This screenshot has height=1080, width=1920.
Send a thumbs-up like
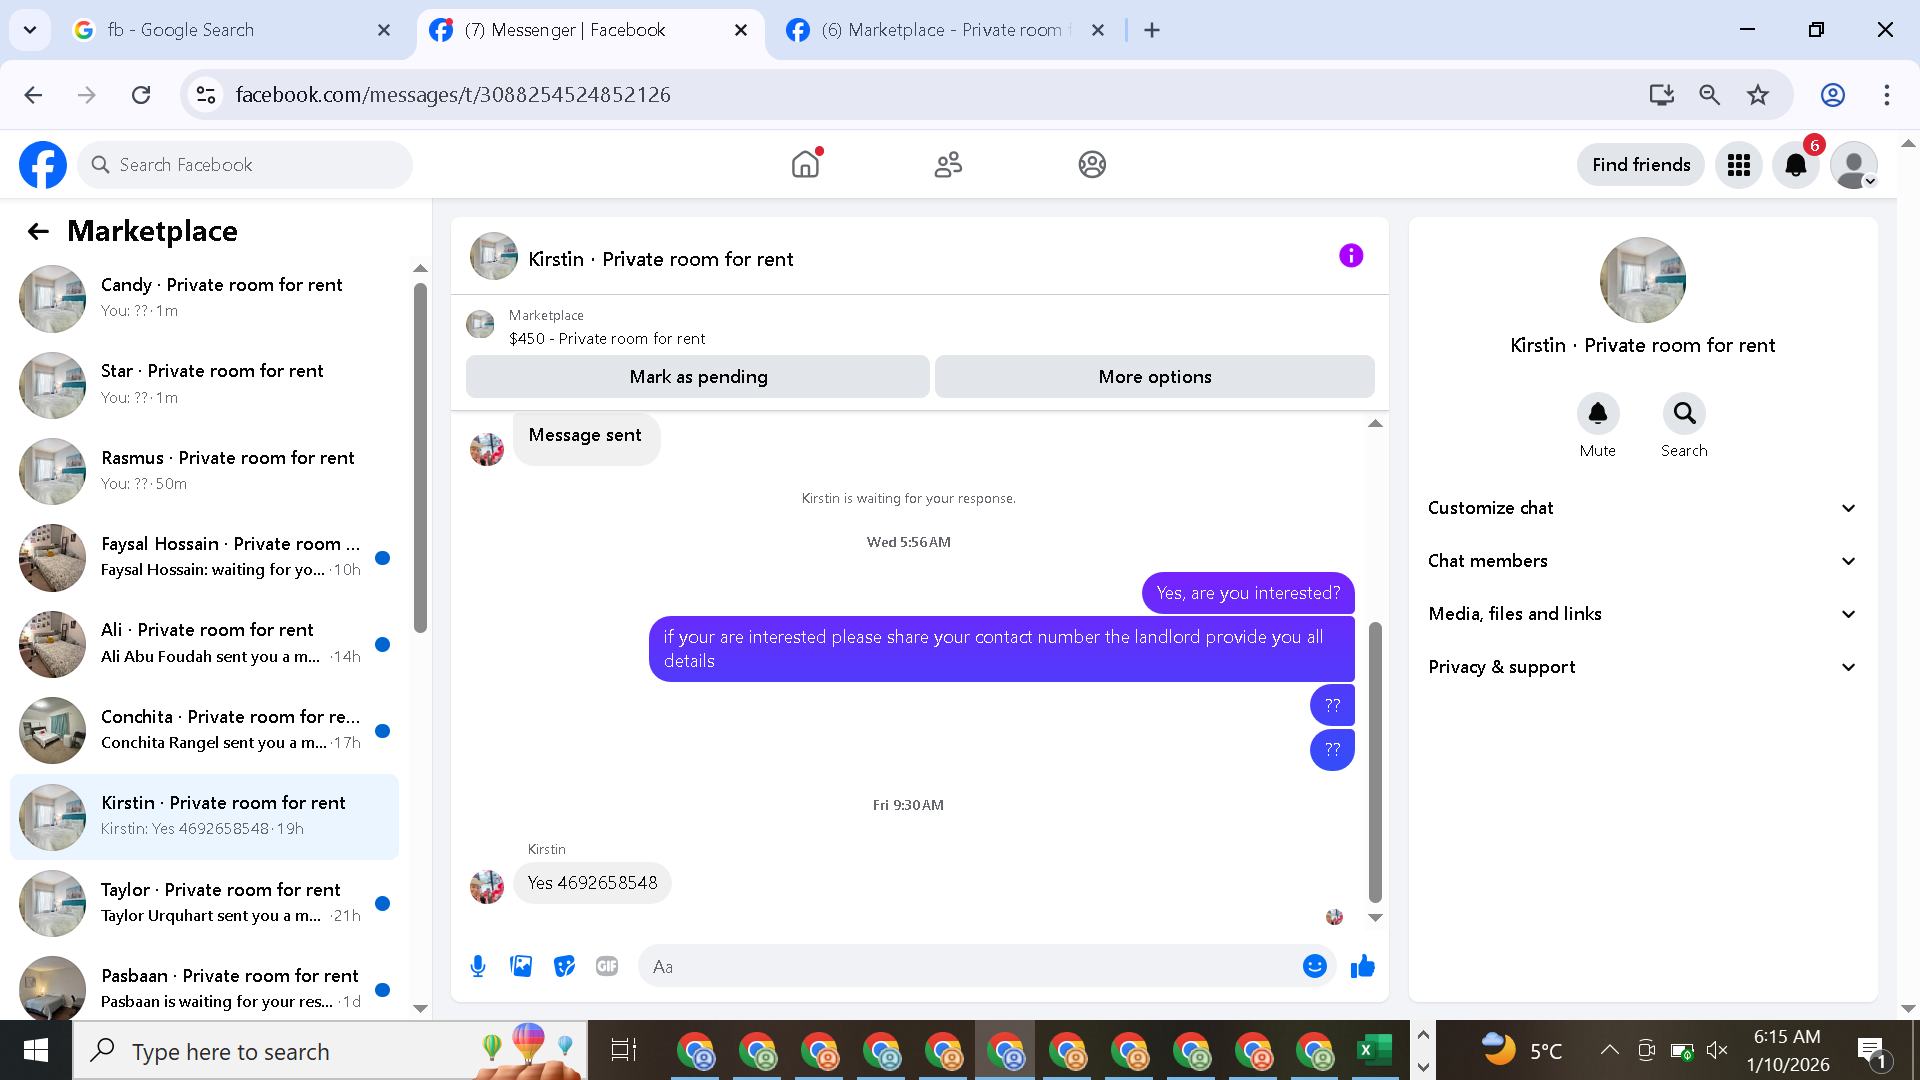1362,966
